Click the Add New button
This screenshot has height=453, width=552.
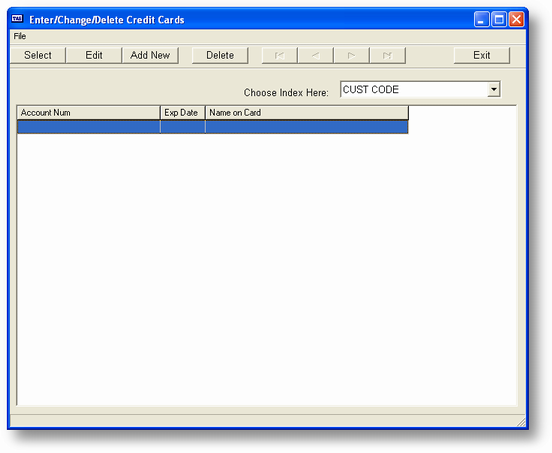click(150, 55)
